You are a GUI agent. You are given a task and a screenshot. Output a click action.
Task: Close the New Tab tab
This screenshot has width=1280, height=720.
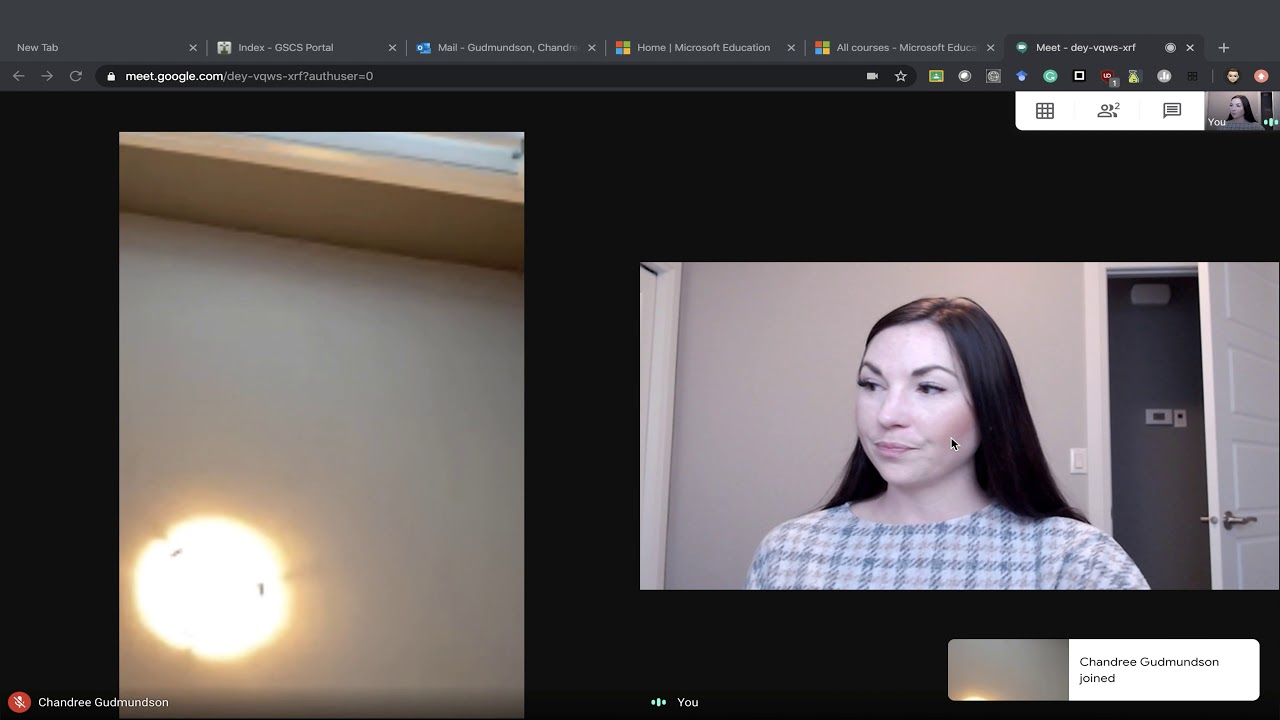pos(193,47)
